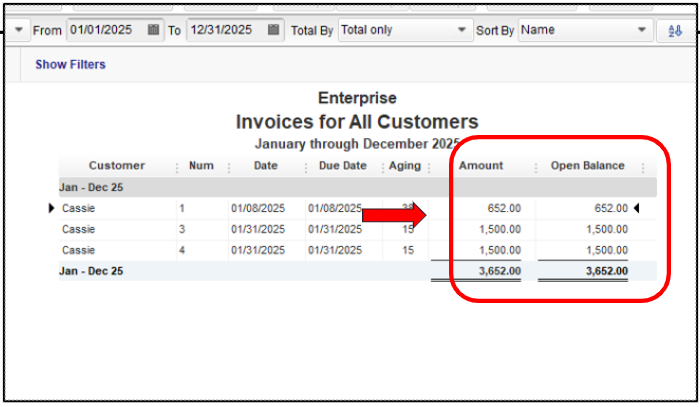Image resolution: width=700 pixels, height=407 pixels.
Task: Select Cassie in invoice 1 row
Action: pos(79,208)
